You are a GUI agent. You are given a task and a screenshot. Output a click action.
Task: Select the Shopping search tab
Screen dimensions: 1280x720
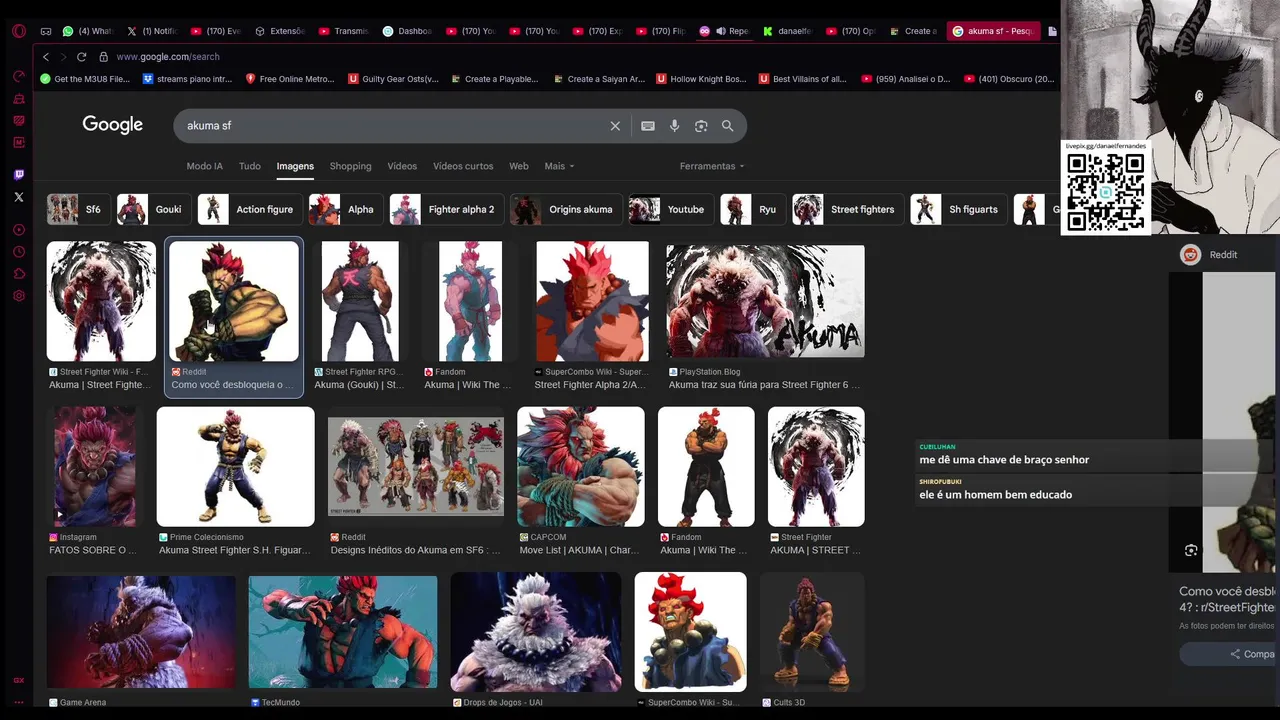[350, 166]
